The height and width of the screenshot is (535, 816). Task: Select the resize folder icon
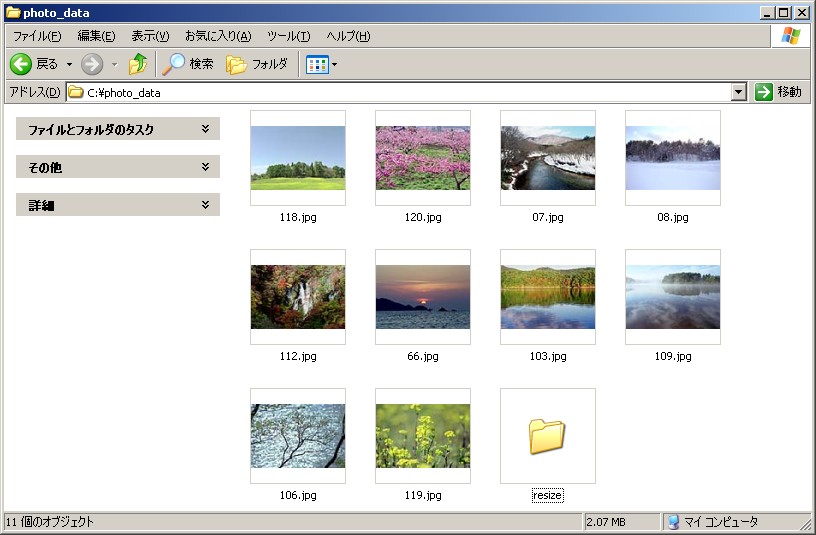pos(546,436)
